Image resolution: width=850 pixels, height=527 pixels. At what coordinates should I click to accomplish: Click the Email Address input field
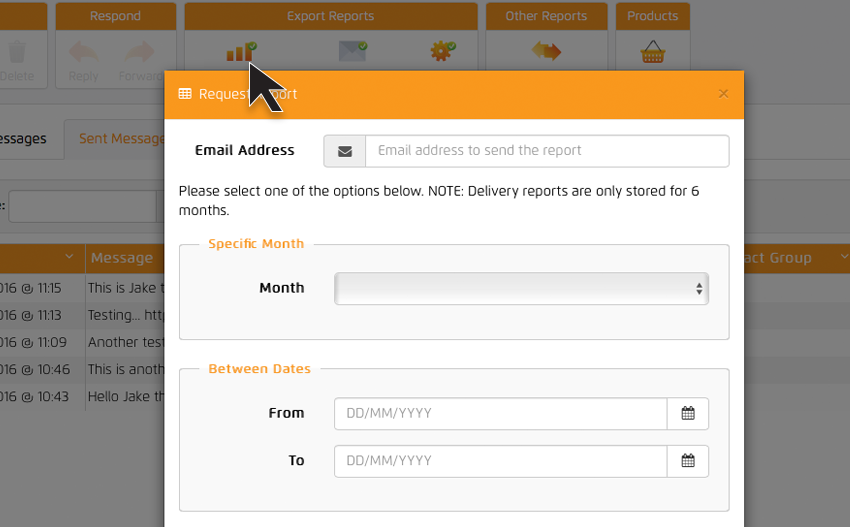(x=548, y=151)
